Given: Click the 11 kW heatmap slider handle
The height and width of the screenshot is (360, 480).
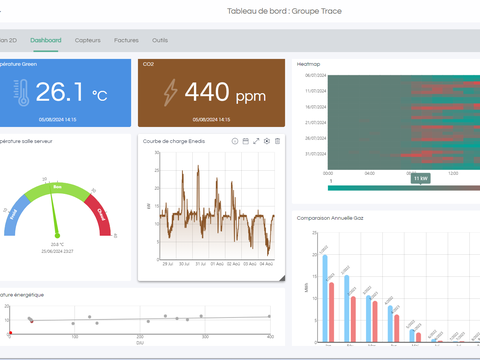Looking at the screenshot, I should pyautogui.click(x=421, y=179).
